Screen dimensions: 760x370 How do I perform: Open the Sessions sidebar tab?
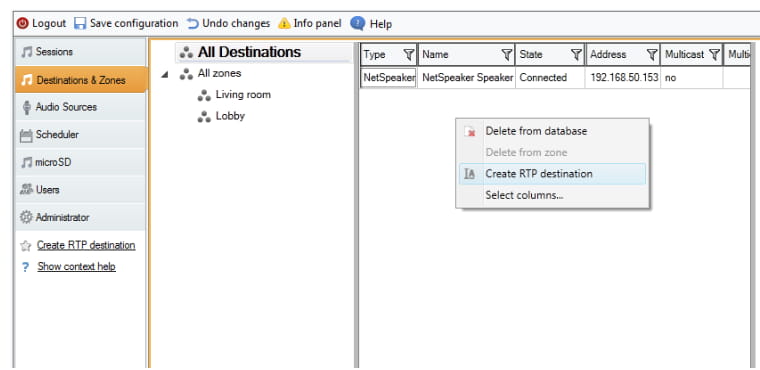80,52
